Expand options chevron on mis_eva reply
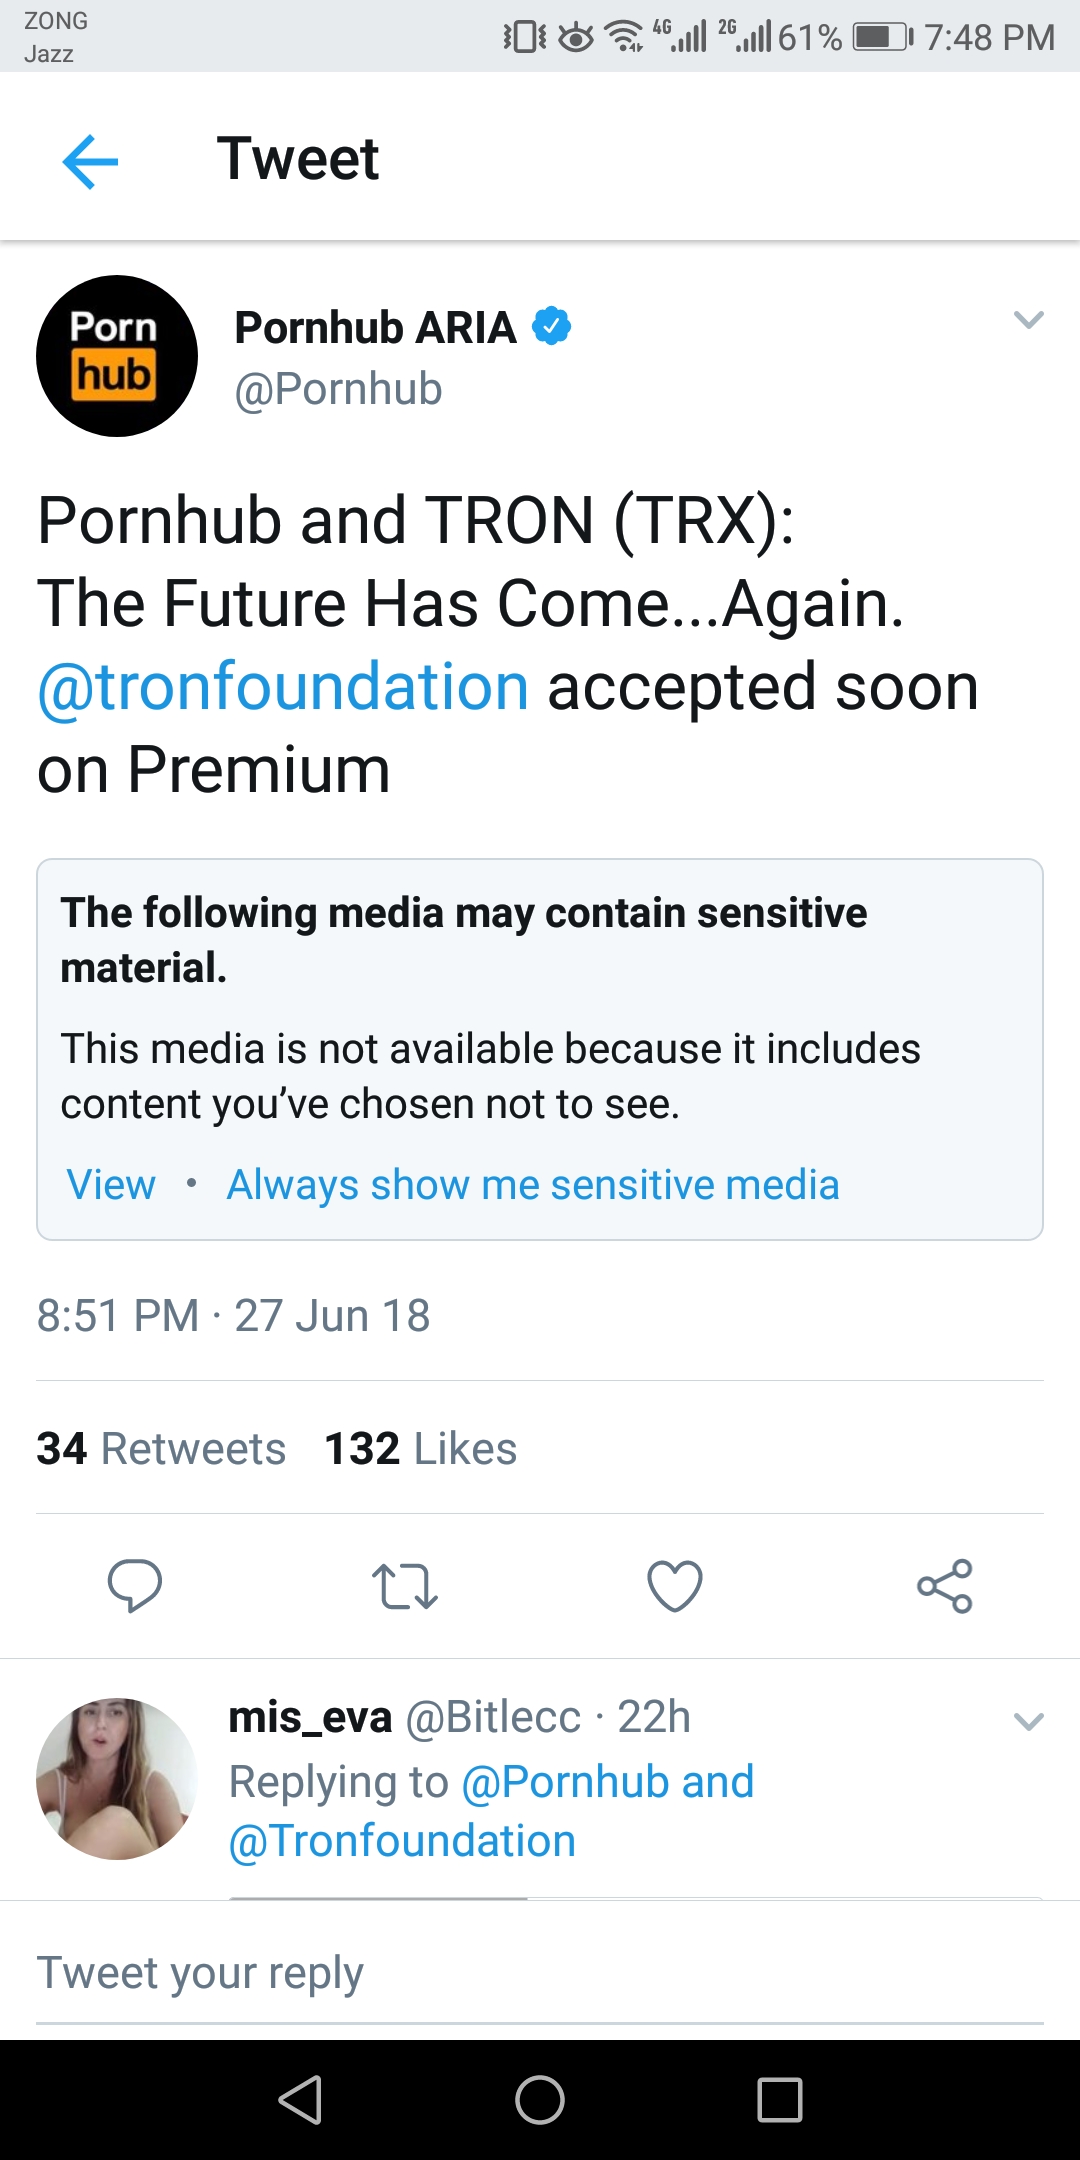The height and width of the screenshot is (2160, 1080). point(1028,1721)
